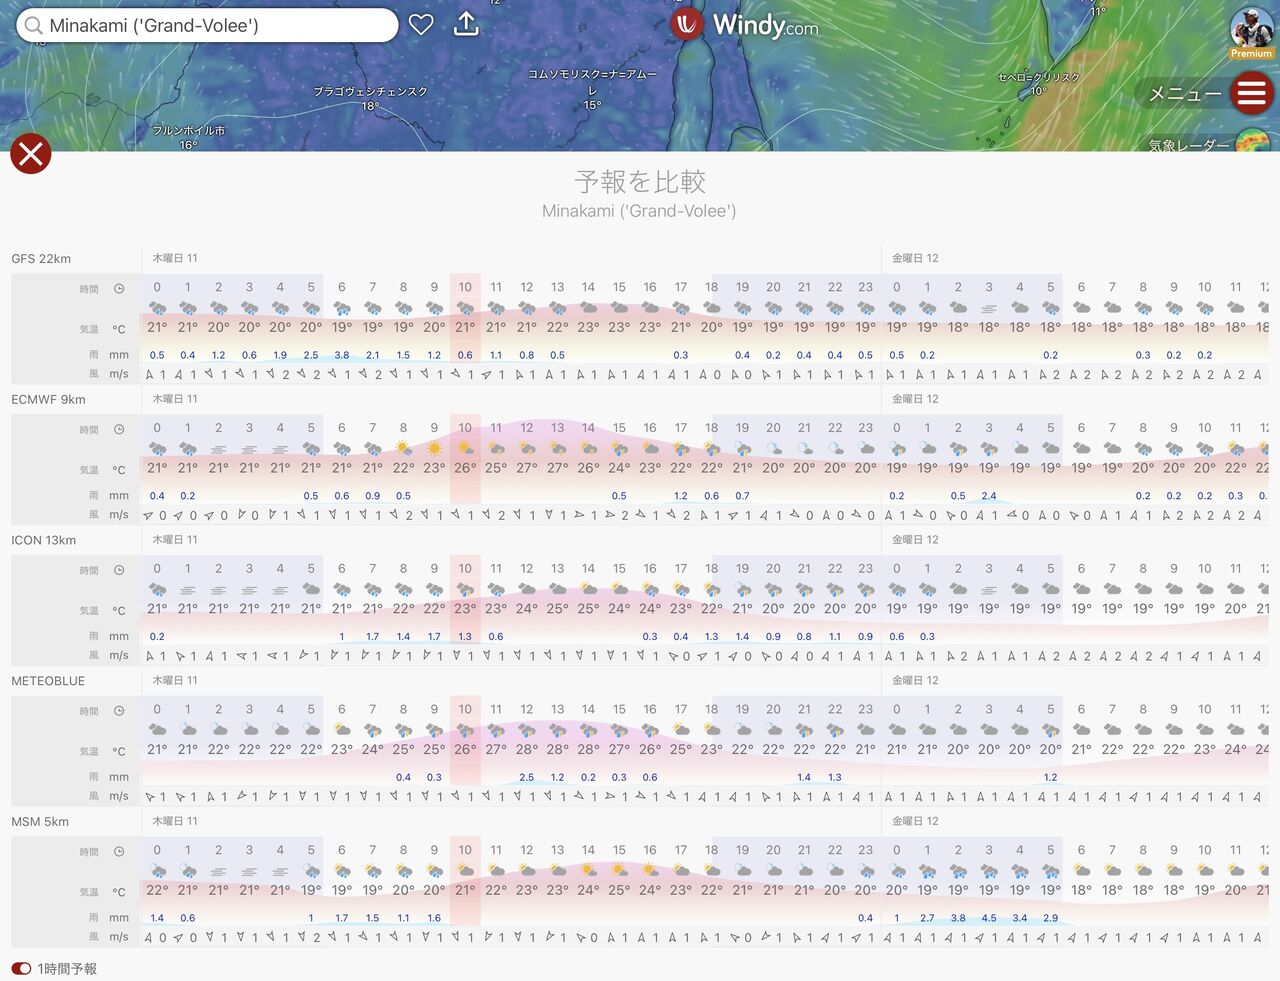Select the GFS 22km model label
This screenshot has height=981, width=1280.
[41, 258]
